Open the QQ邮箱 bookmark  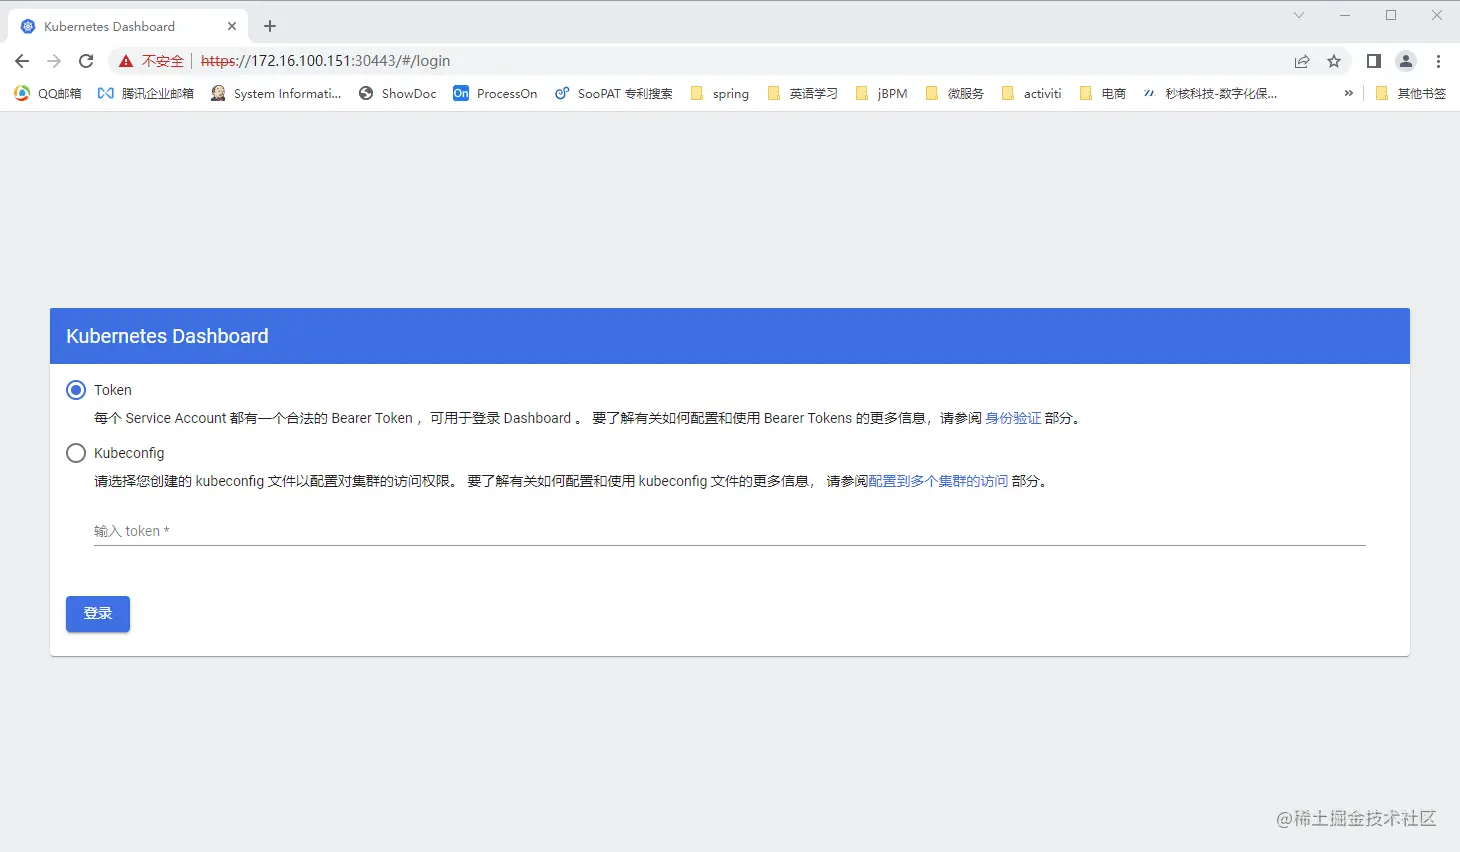(x=47, y=93)
